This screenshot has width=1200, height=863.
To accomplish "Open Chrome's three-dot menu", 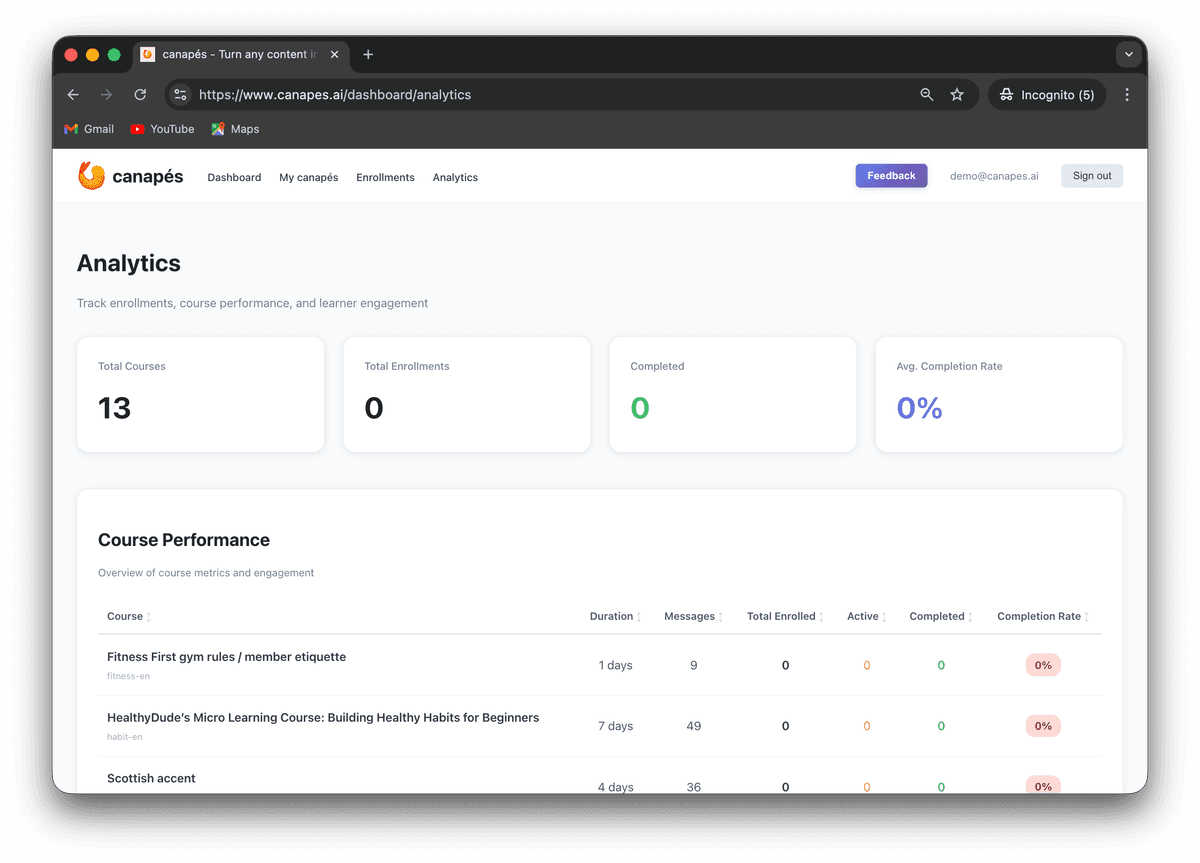I will [x=1126, y=94].
